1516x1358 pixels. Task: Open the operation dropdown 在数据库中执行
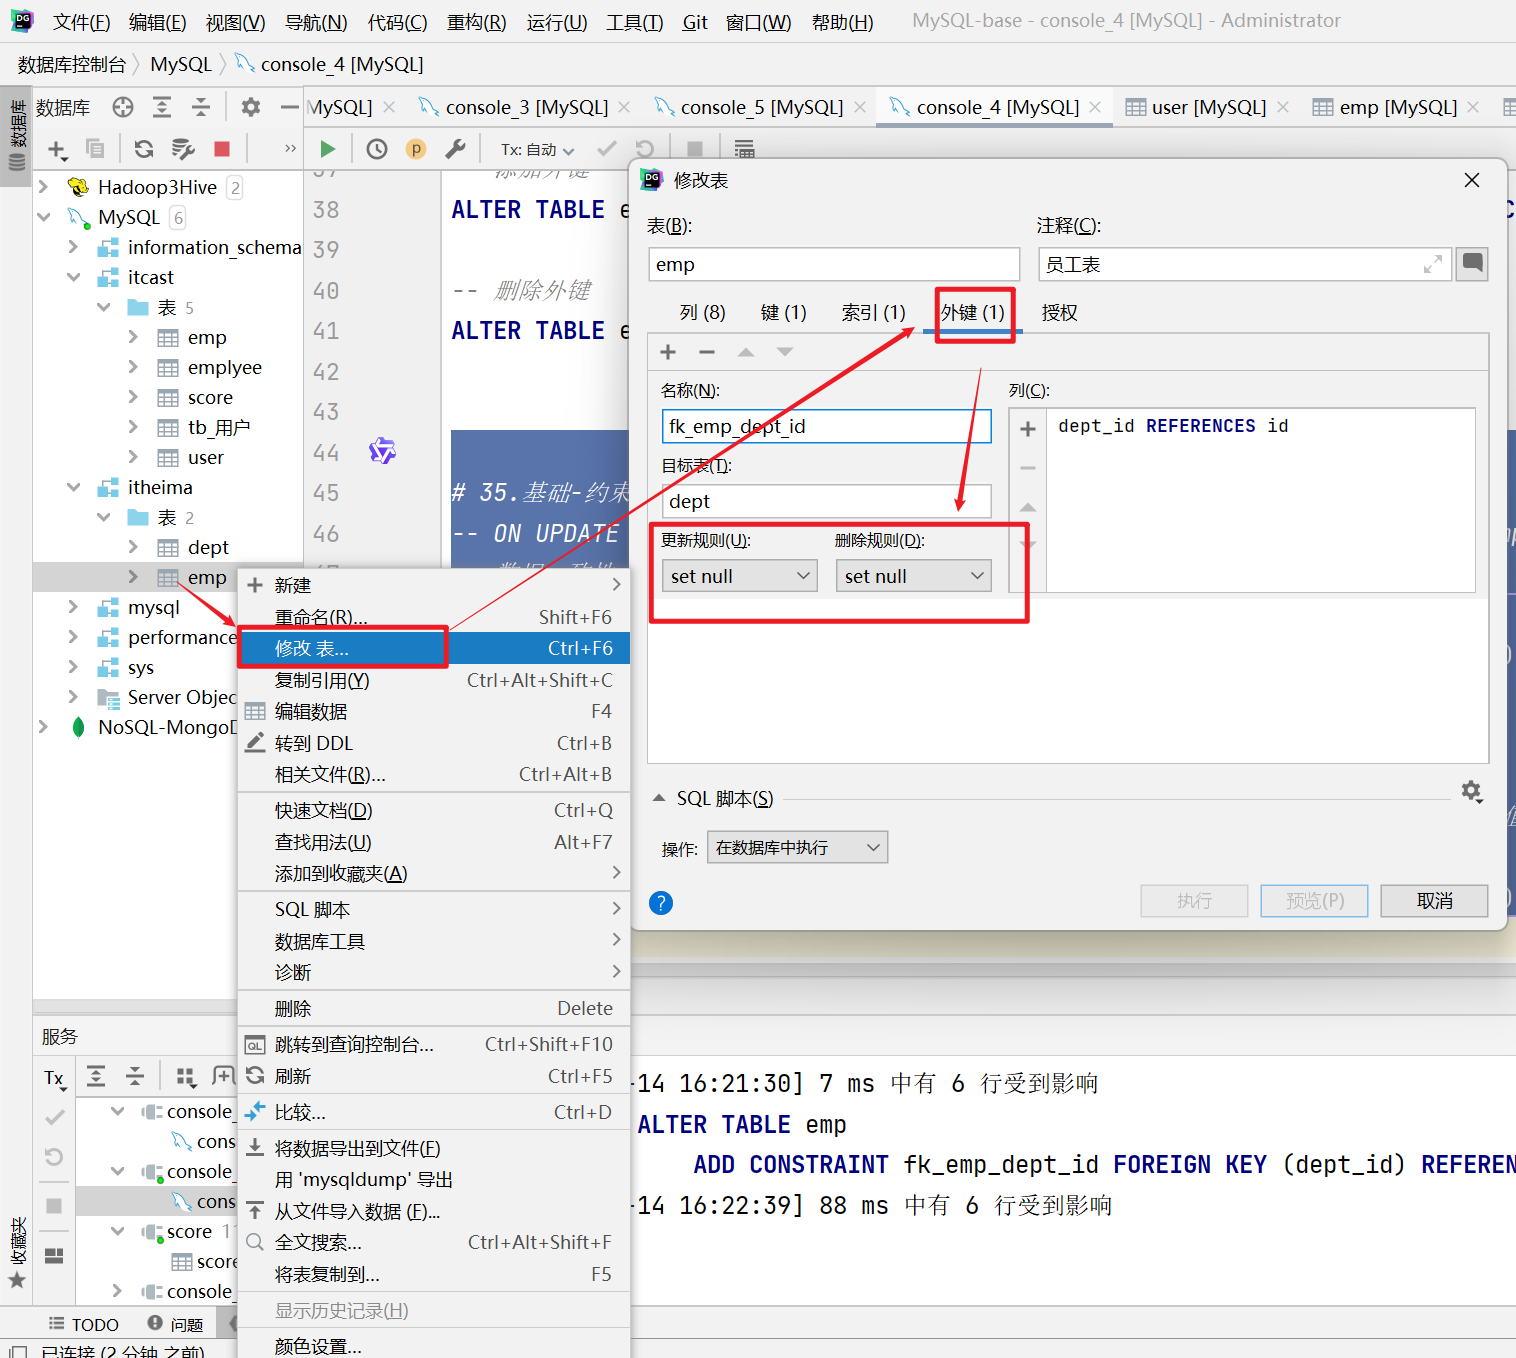pos(797,848)
